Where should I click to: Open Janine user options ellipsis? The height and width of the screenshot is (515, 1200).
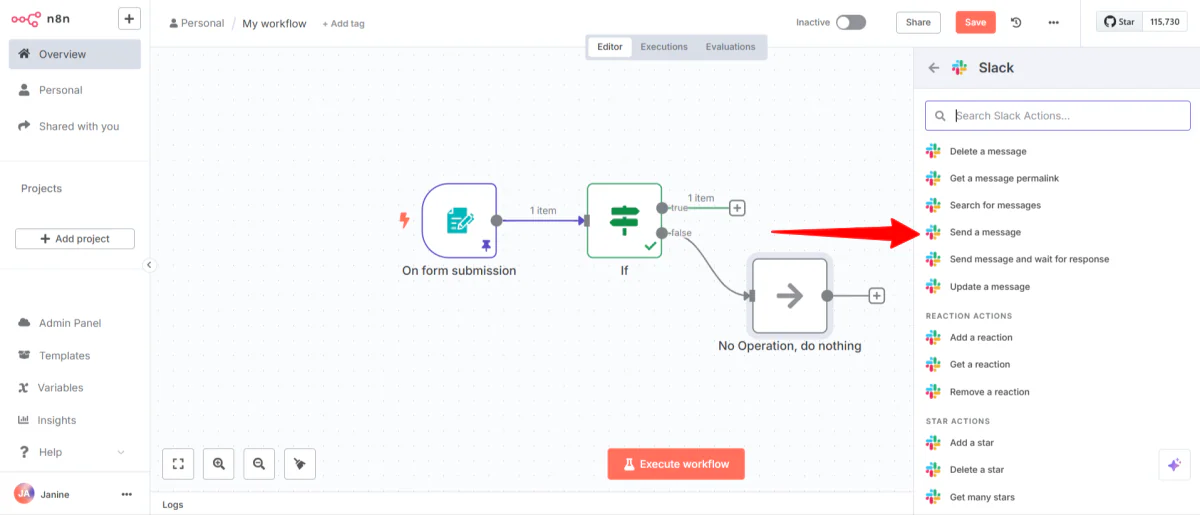[x=127, y=494]
